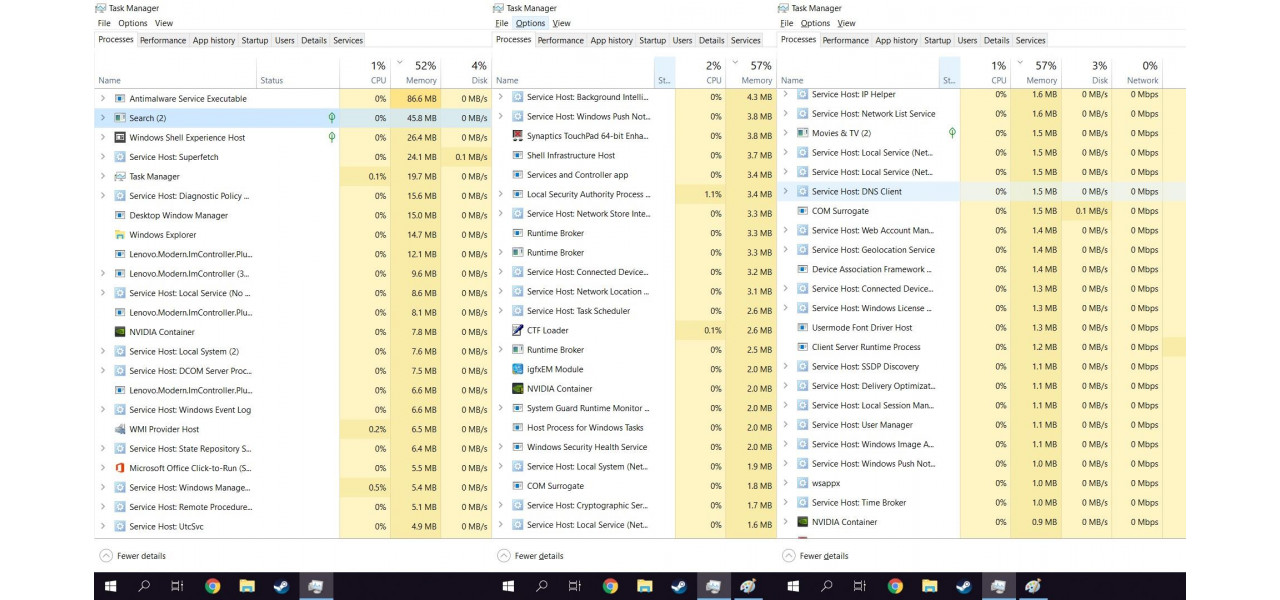
Task: Click the gear icon of Service Host: Superfetch
Action: point(120,157)
